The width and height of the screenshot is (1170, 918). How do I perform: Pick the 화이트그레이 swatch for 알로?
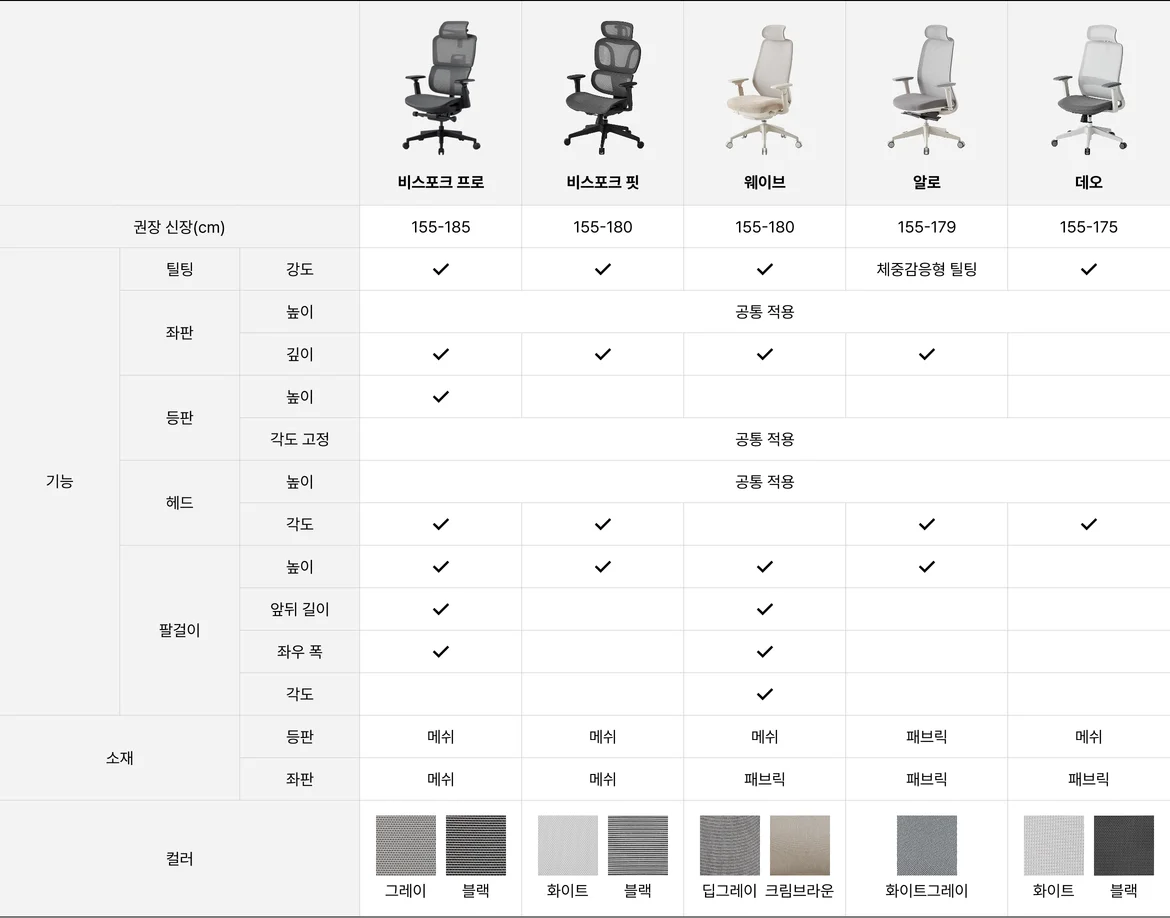[x=927, y=845]
